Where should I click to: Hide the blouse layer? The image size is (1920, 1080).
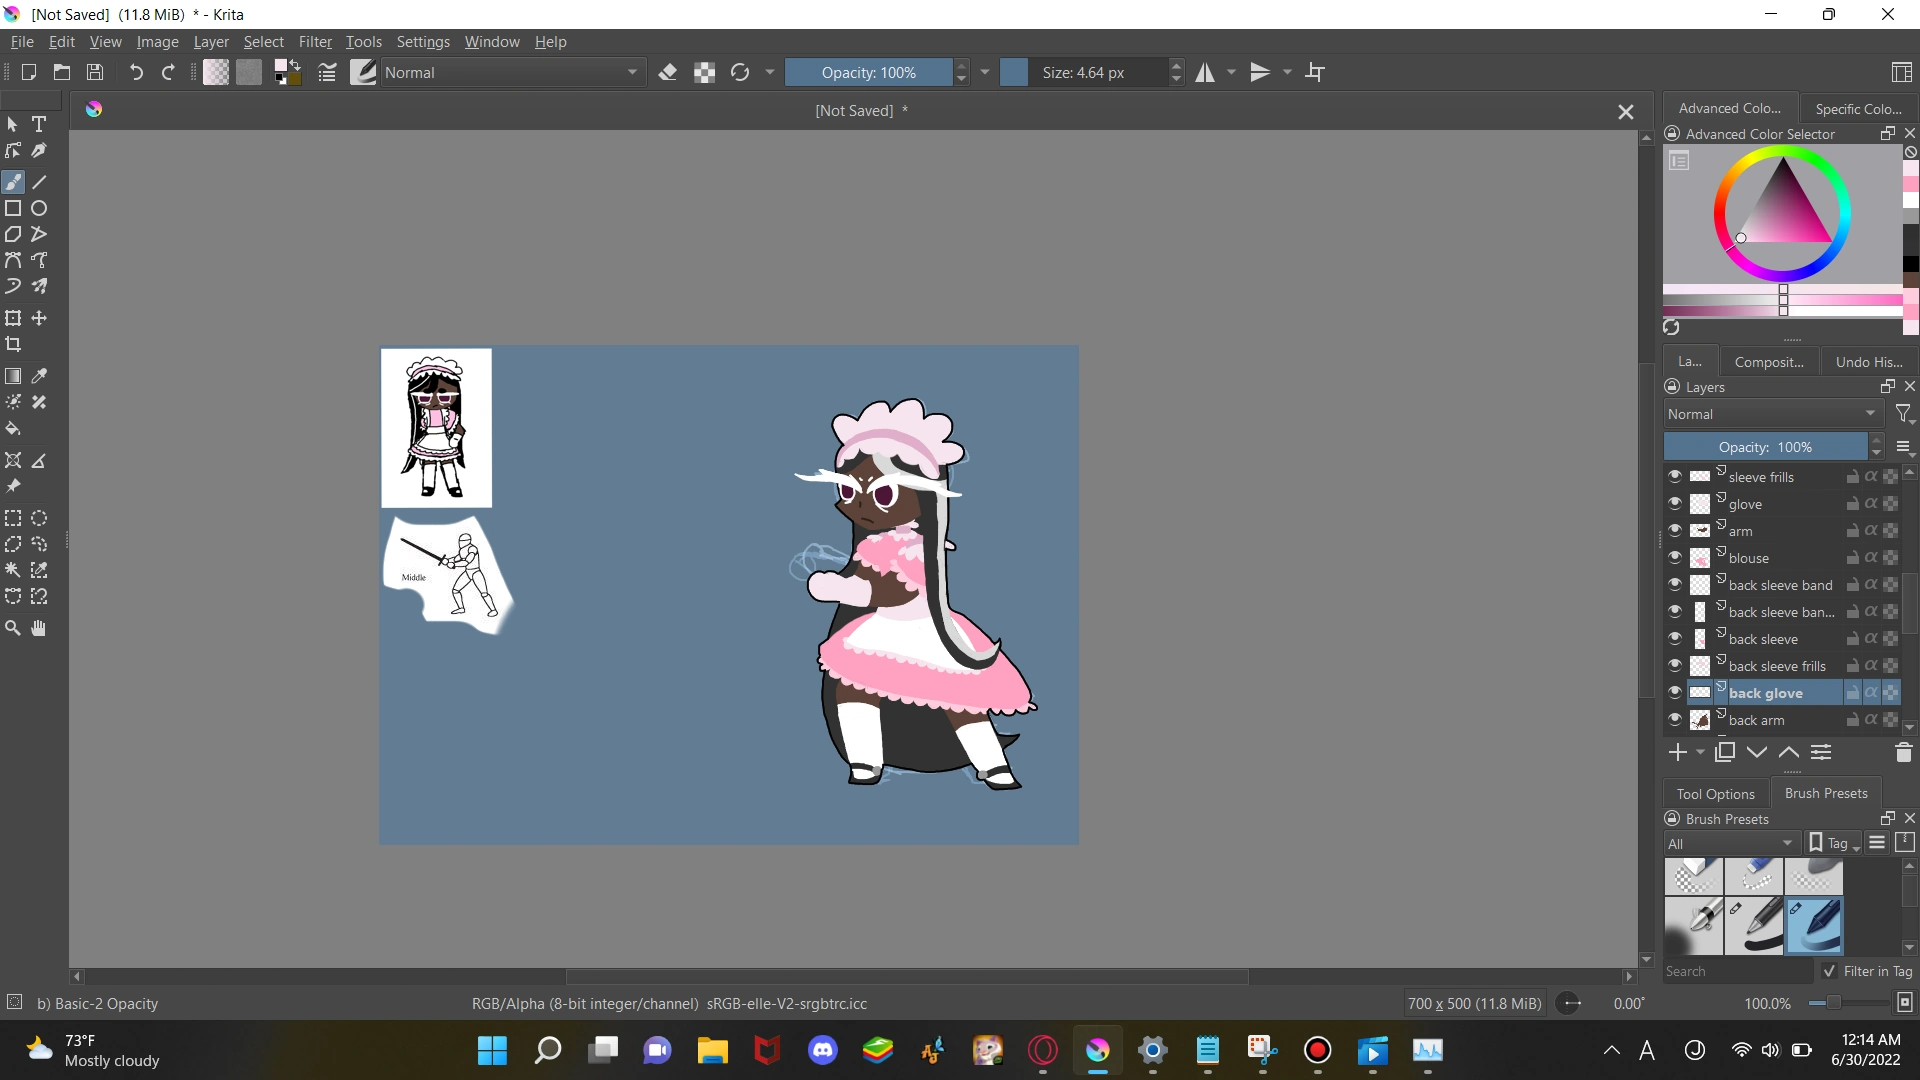pos(1676,557)
